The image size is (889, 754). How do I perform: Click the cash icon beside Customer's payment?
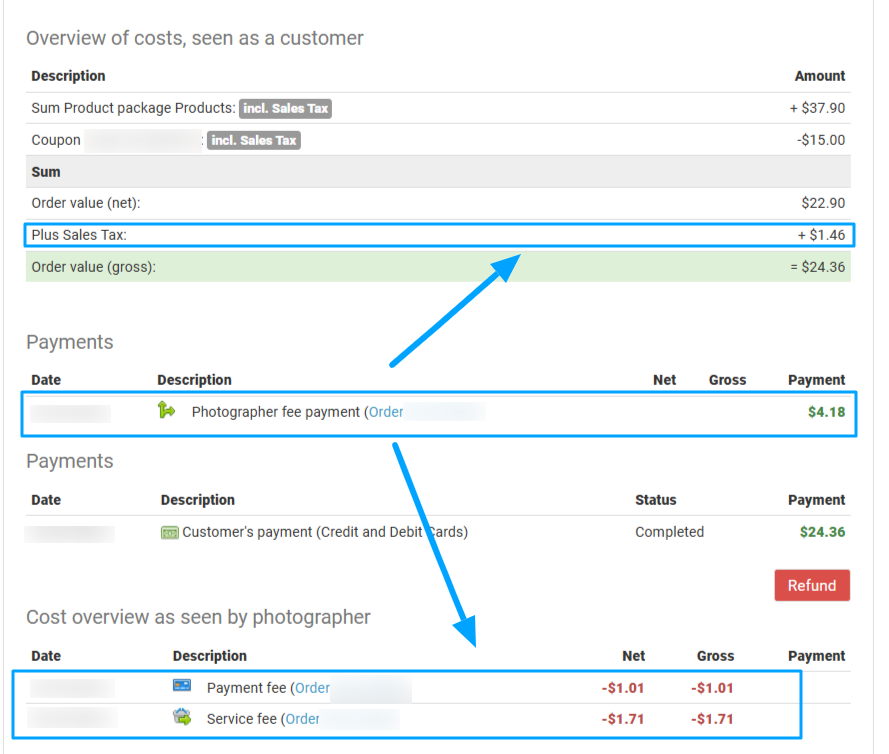[x=170, y=532]
